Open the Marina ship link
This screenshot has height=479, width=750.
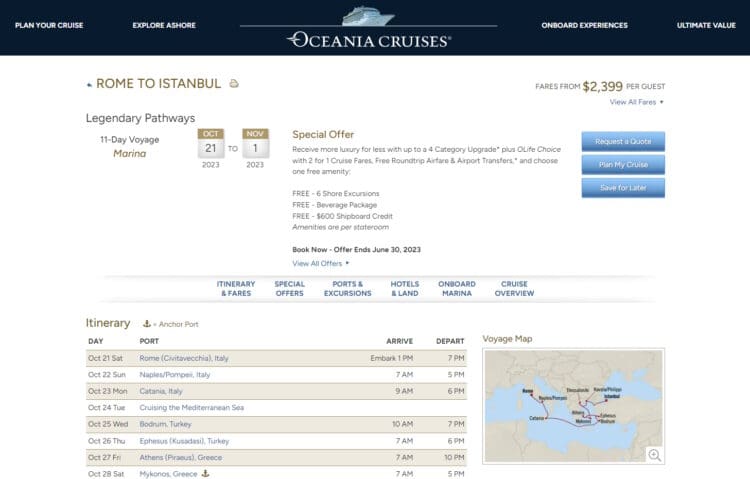[x=130, y=154]
